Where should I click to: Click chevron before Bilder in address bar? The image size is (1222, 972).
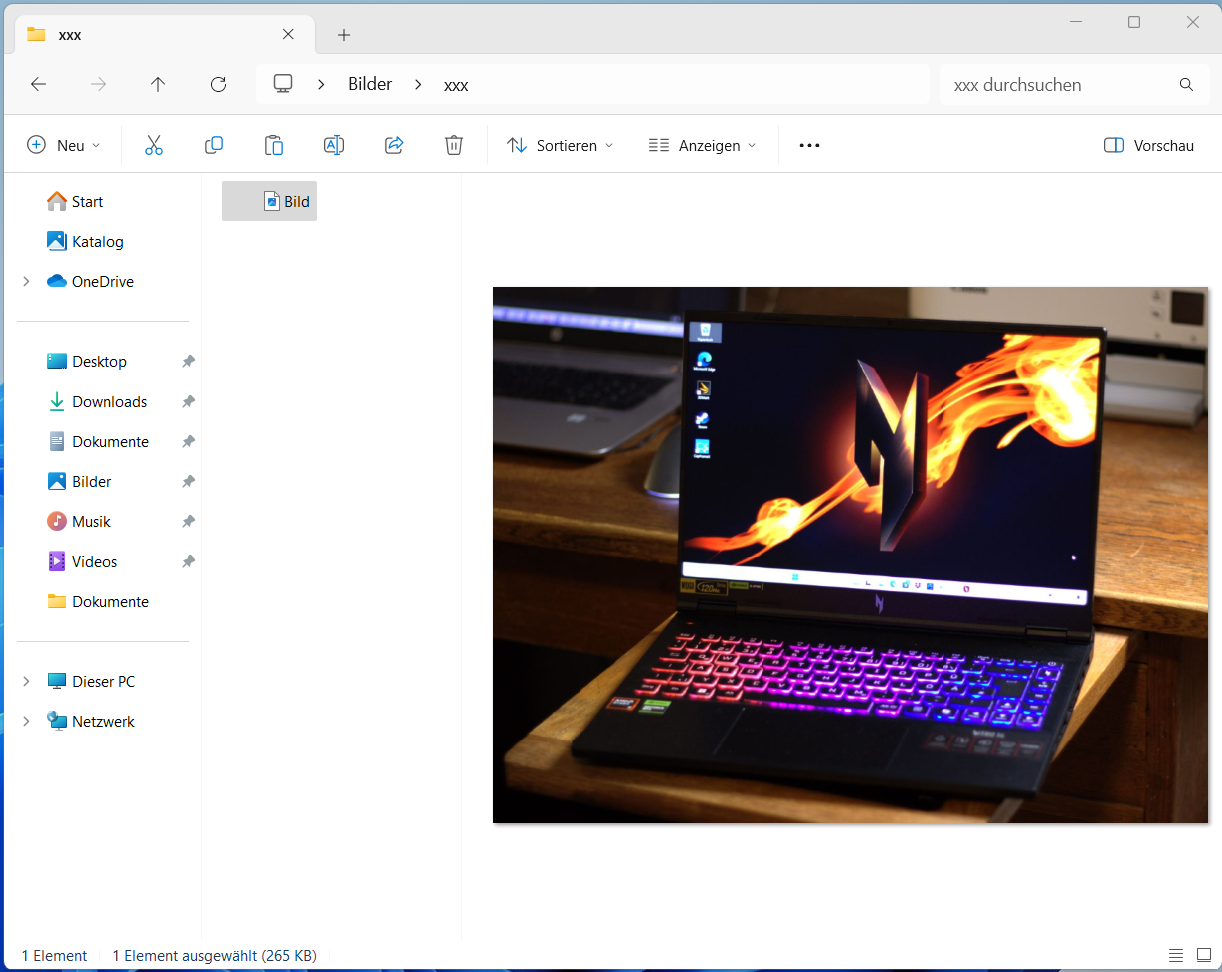pyautogui.click(x=321, y=85)
